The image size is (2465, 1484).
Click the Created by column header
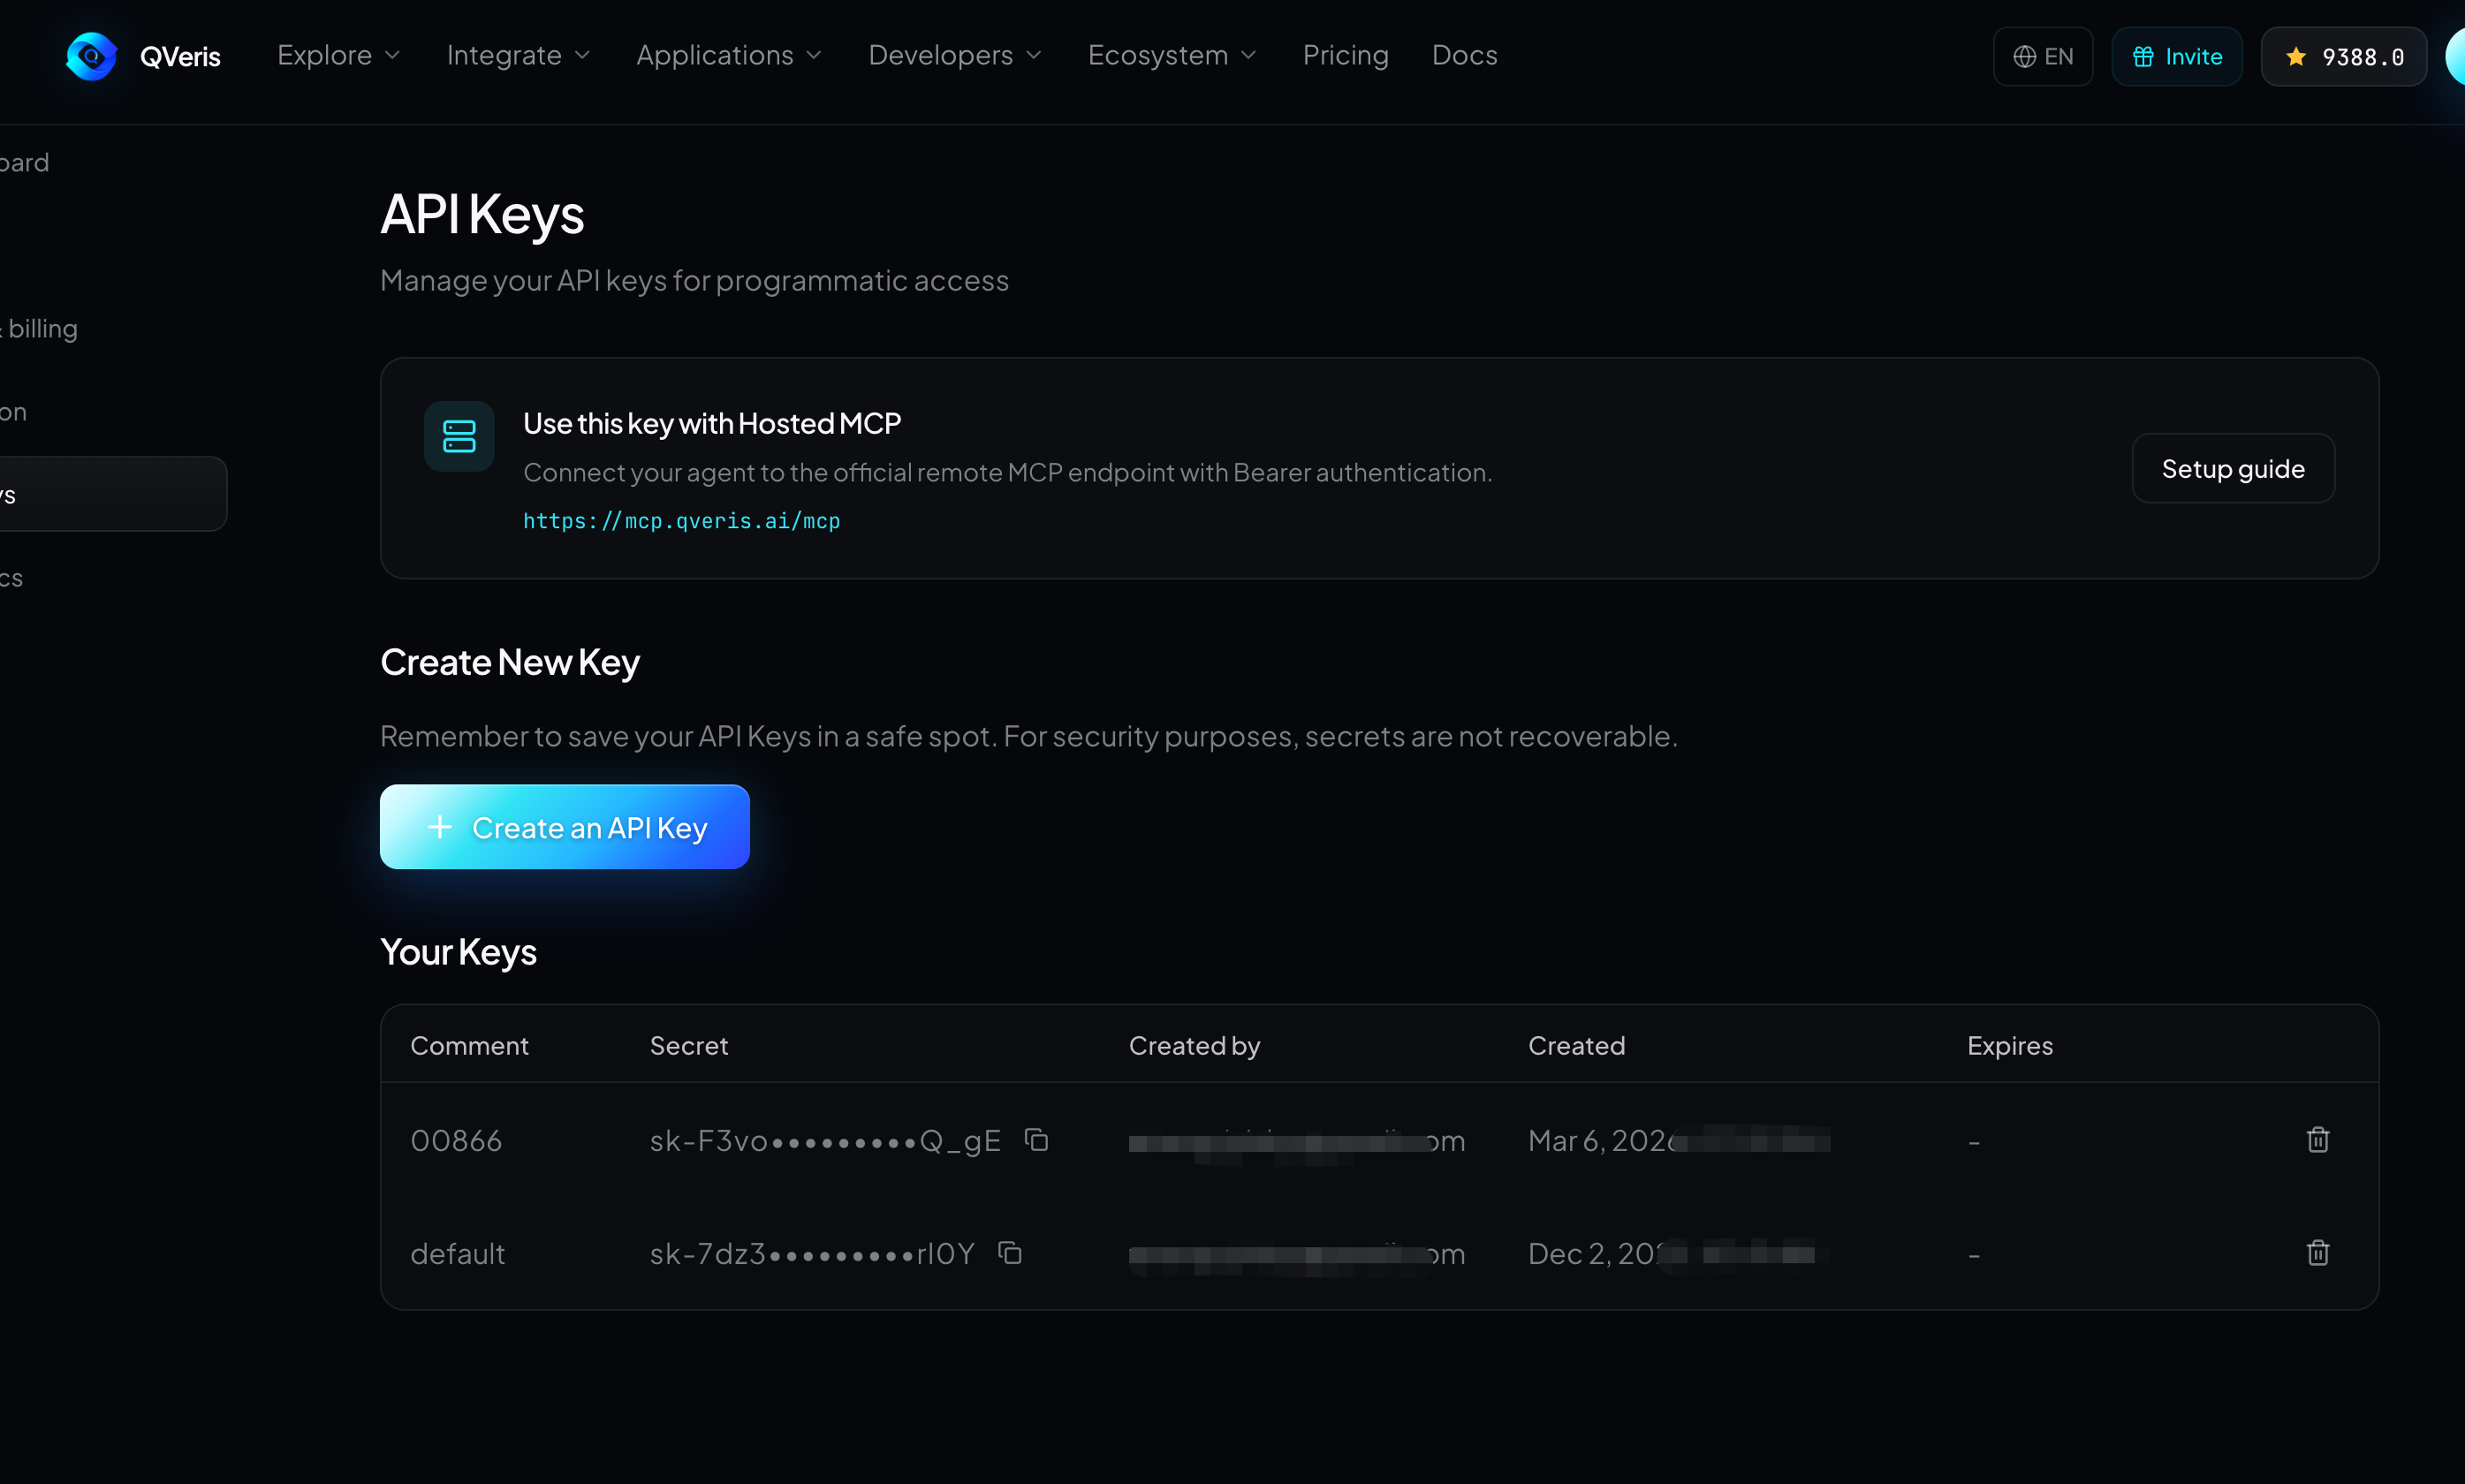point(1194,1045)
